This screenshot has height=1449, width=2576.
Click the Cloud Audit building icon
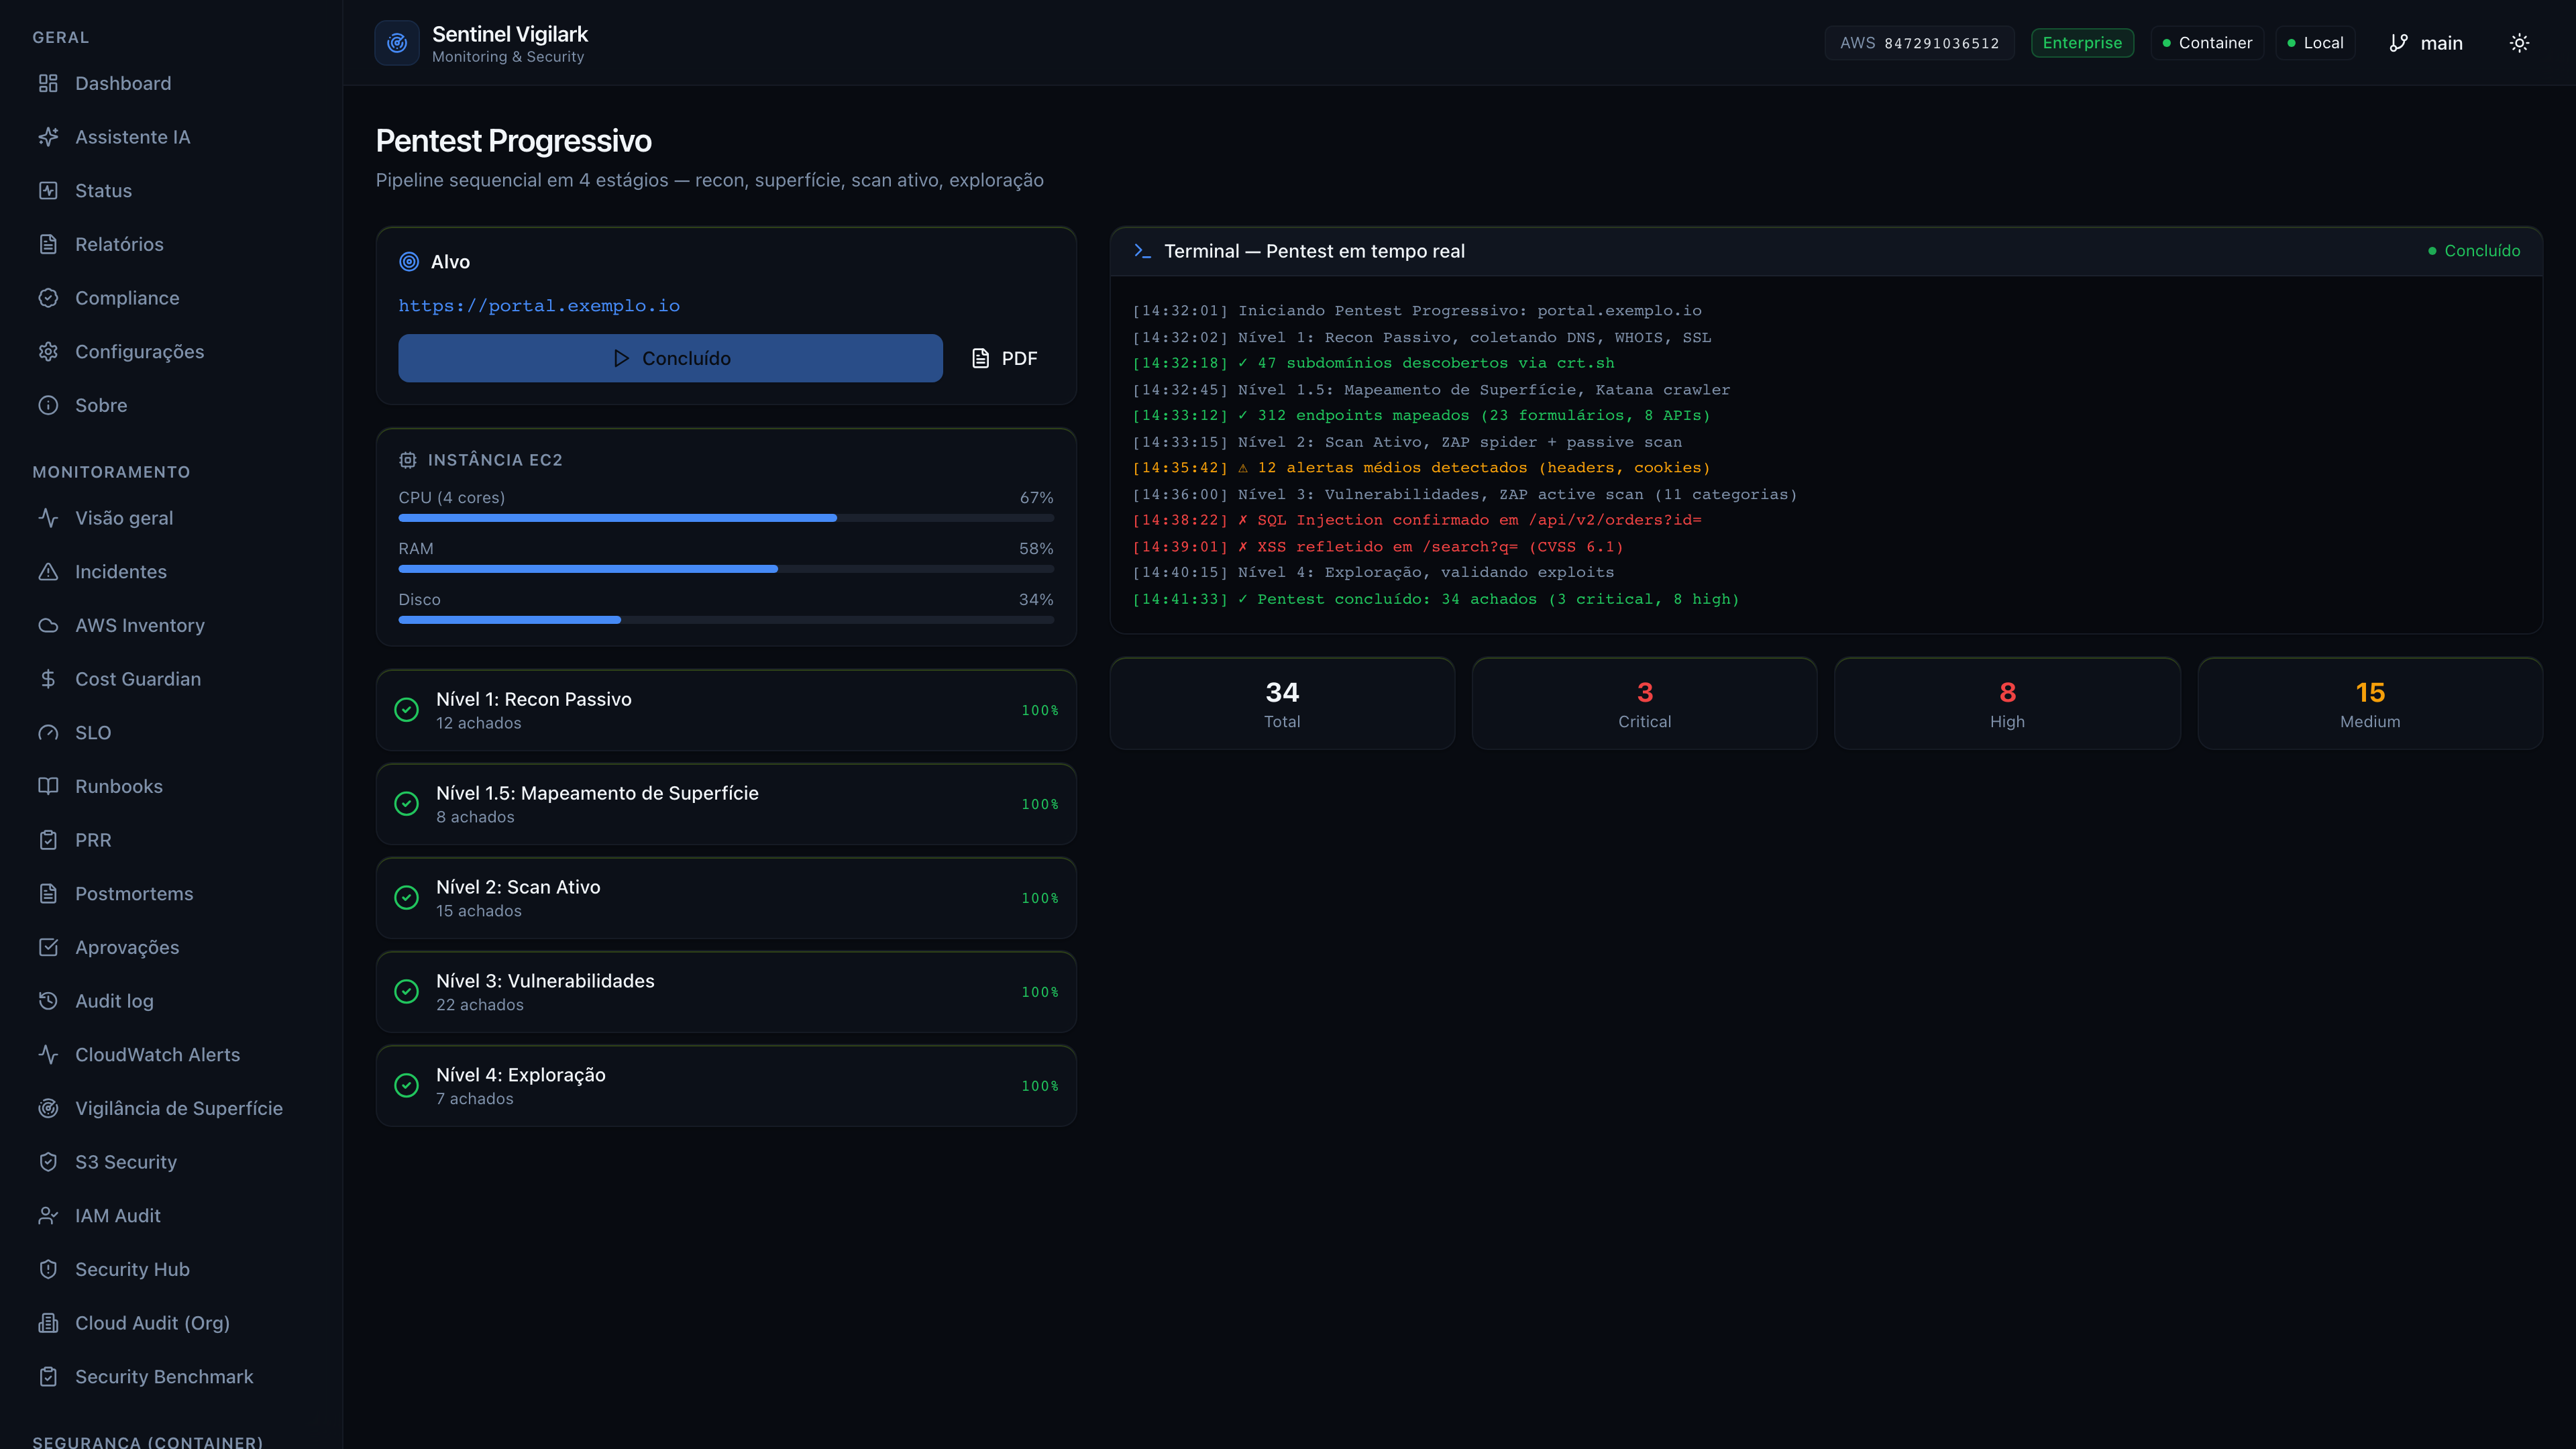(48, 1323)
